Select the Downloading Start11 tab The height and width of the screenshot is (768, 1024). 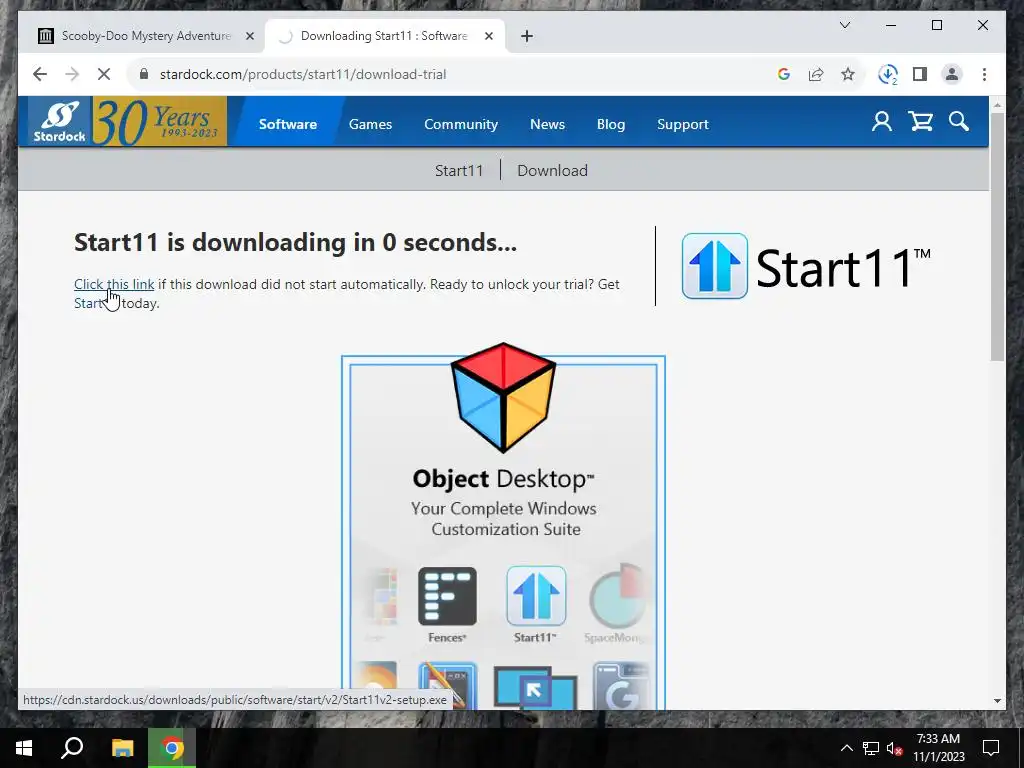tap(384, 36)
